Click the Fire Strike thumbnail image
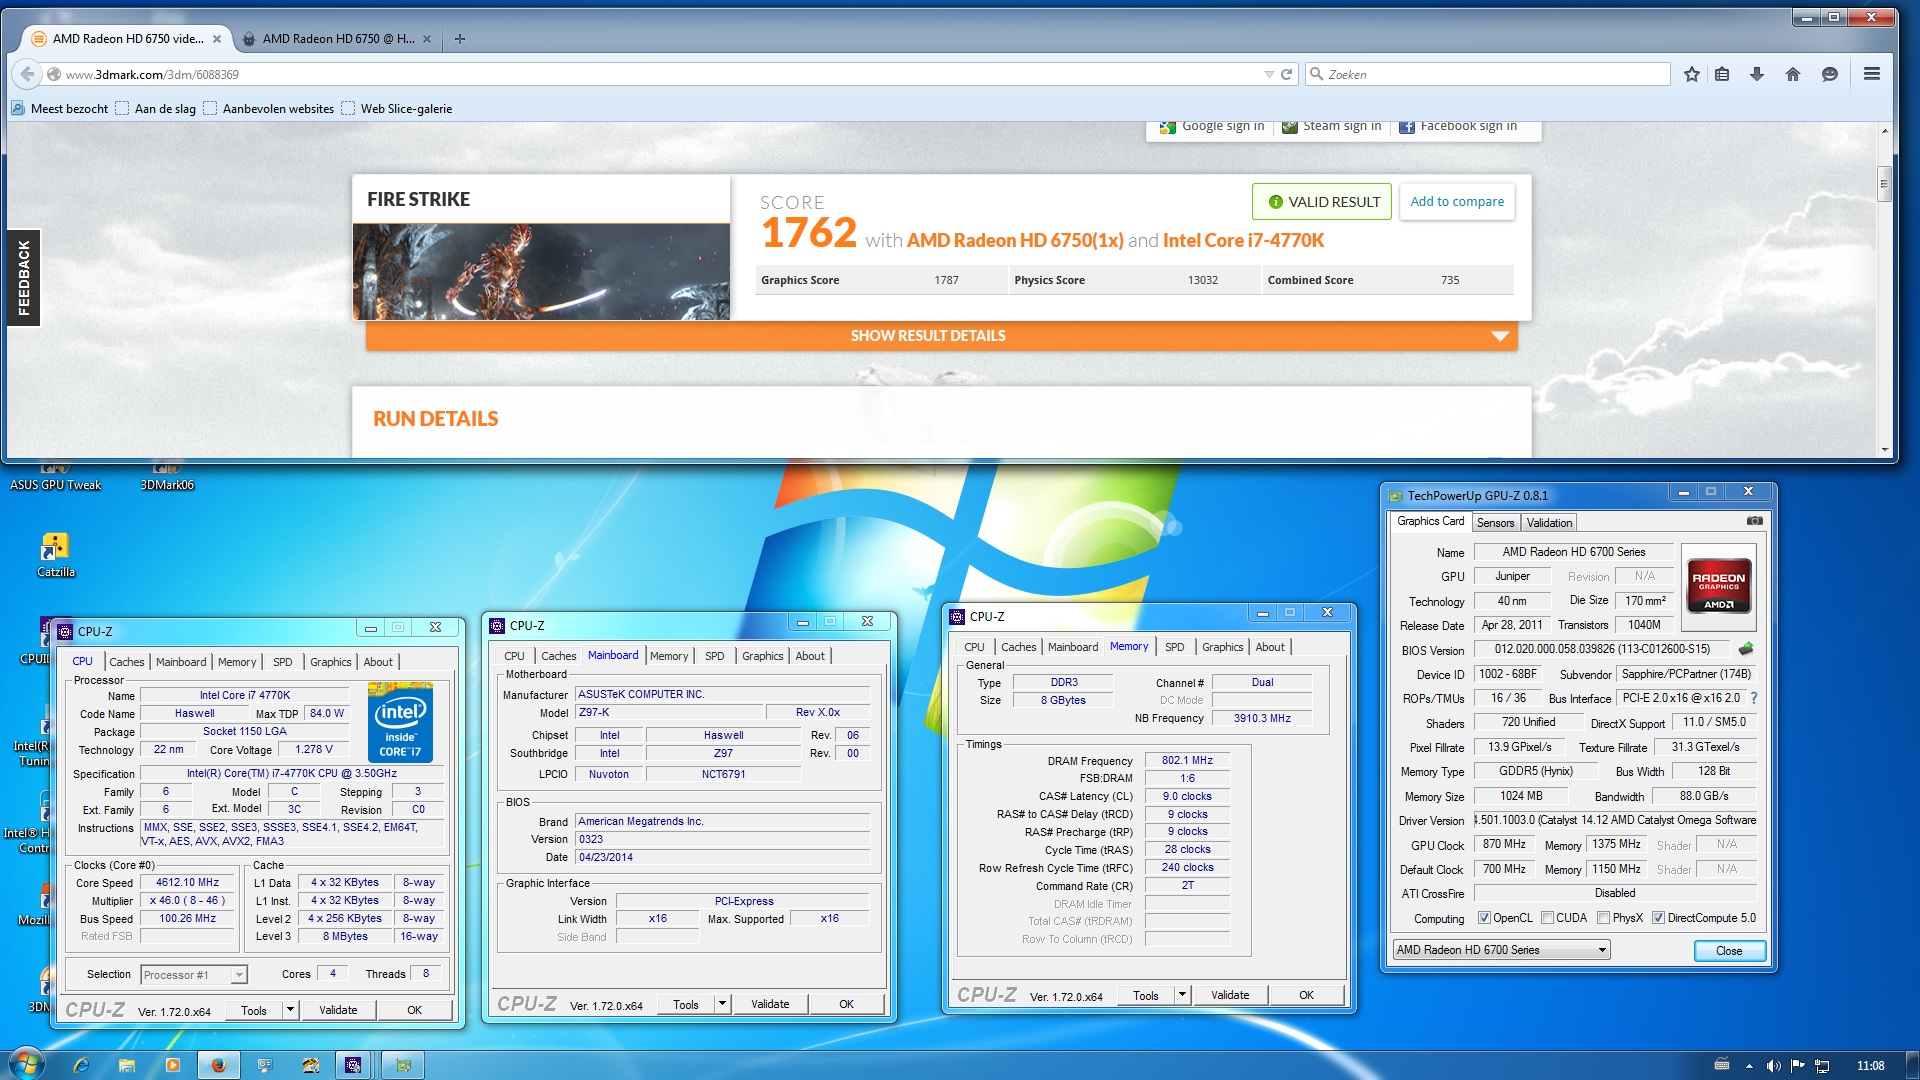Image resolution: width=1920 pixels, height=1080 pixels. 541,271
